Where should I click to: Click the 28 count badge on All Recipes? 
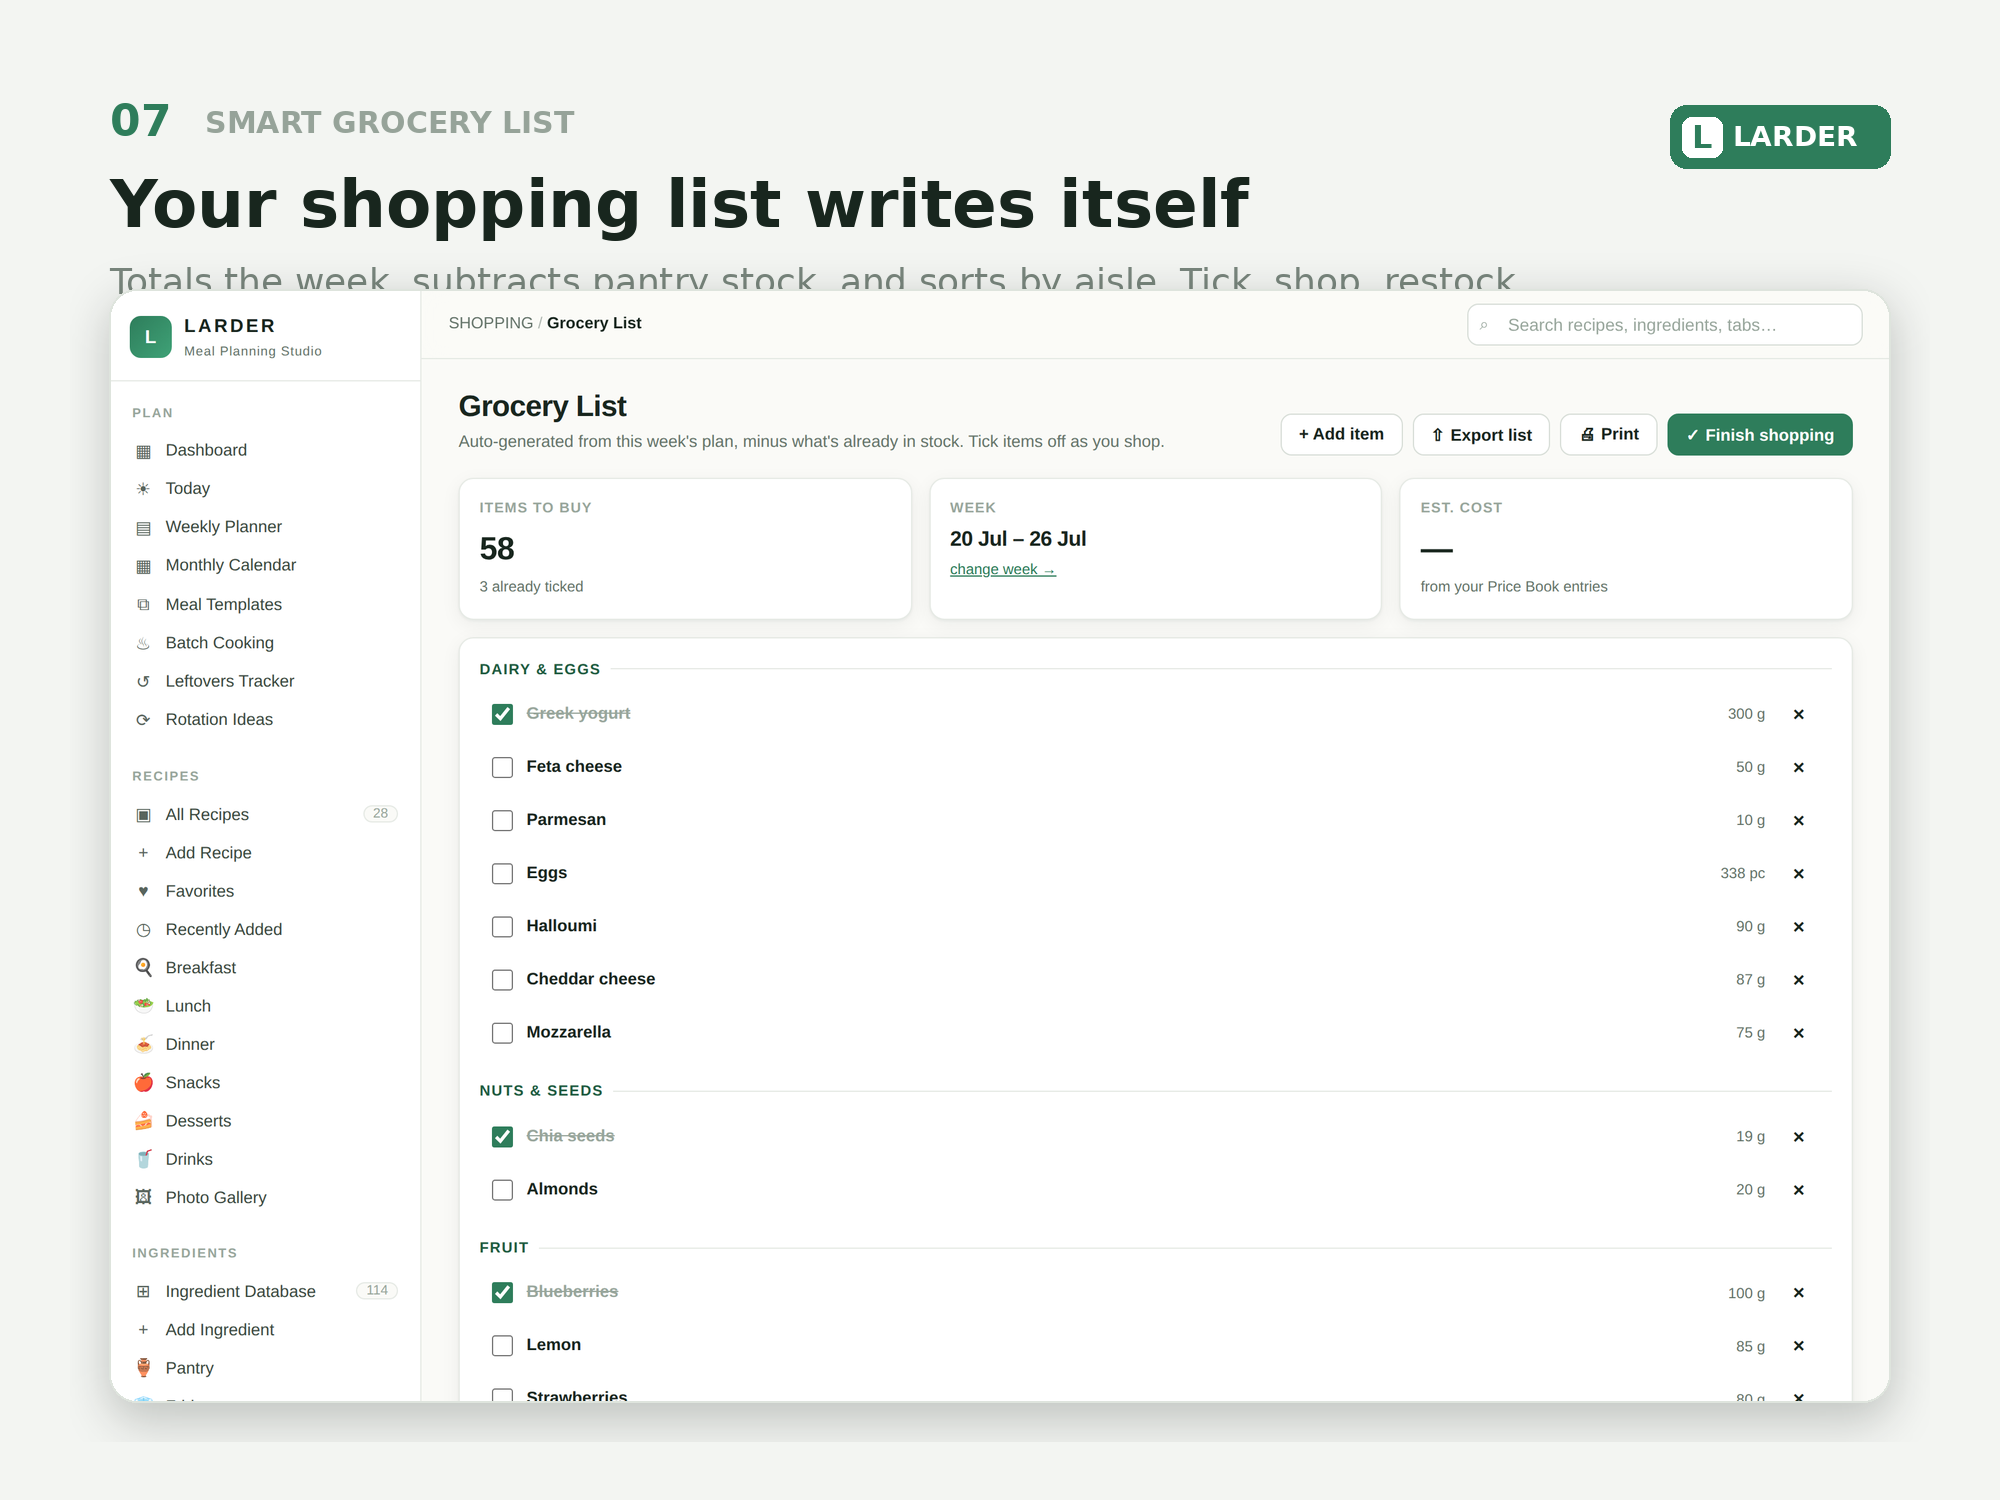point(380,814)
